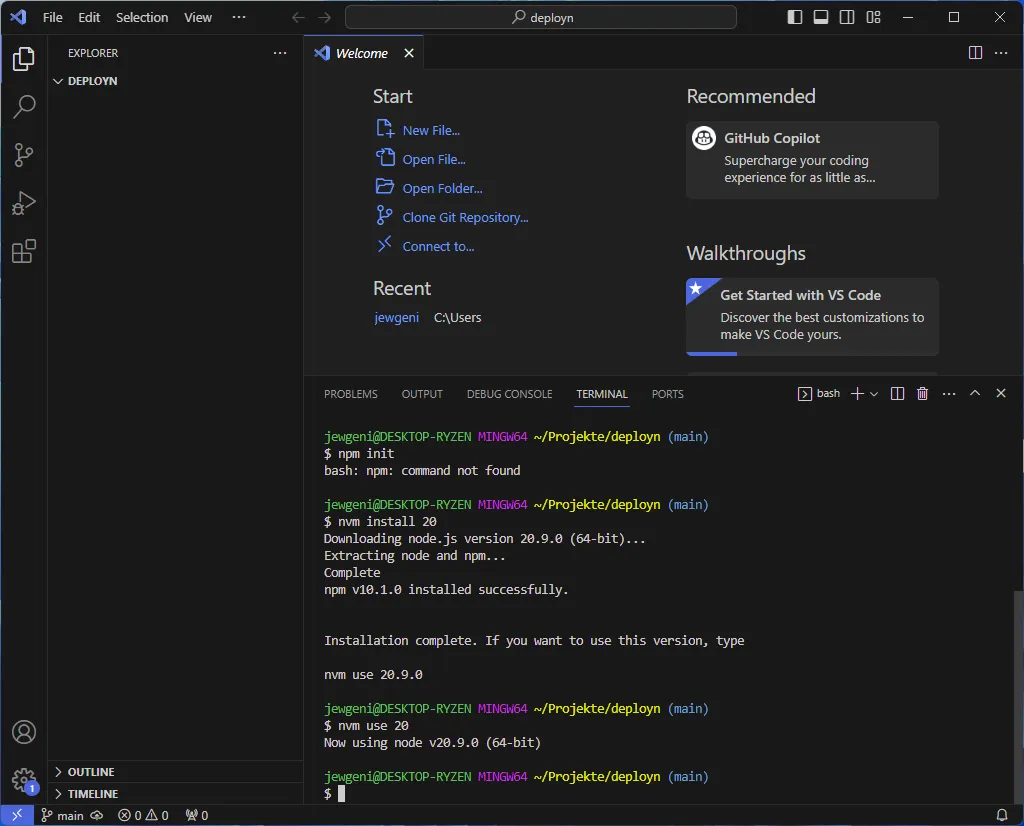Toggle the bottom panel layout icon

pyautogui.click(x=821, y=17)
